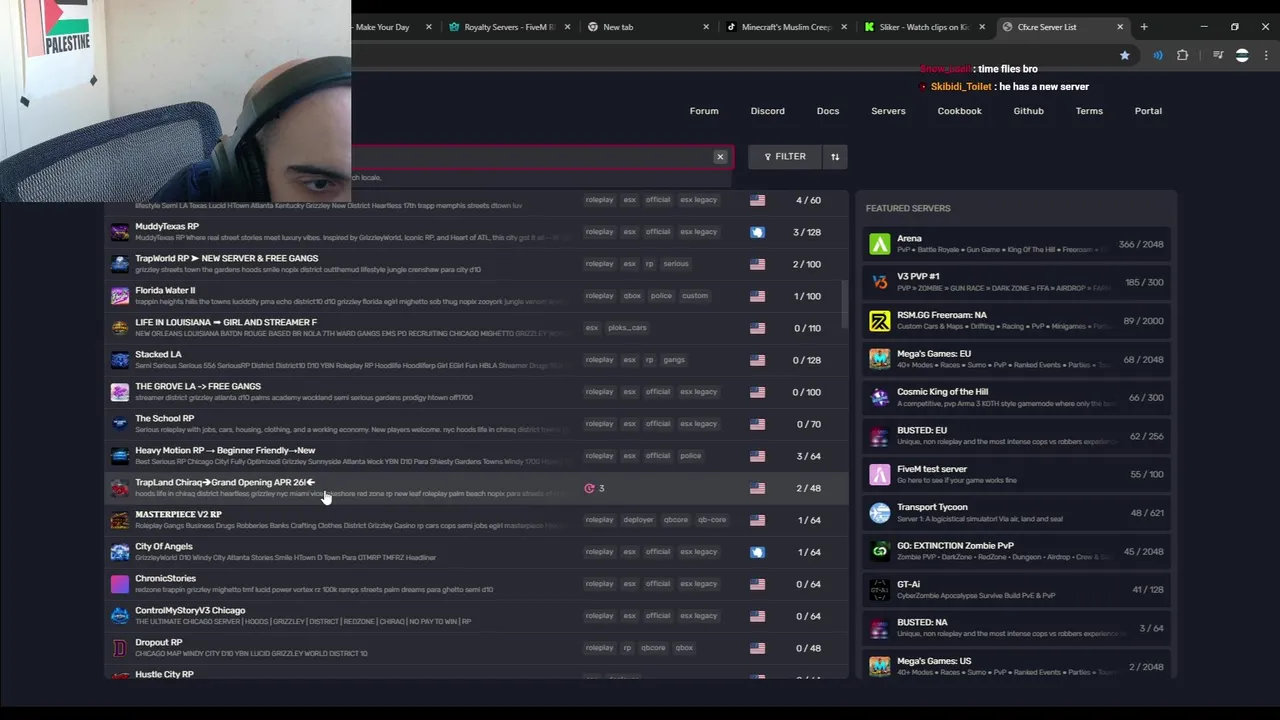1280x720 pixels.
Task: Click the Cosmic King of the Hill icon
Action: point(880,397)
